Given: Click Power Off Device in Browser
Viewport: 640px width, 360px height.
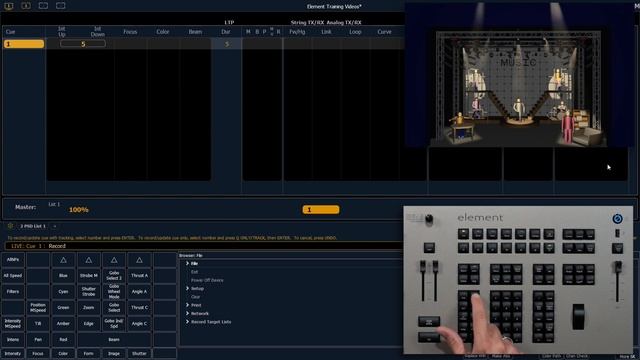Looking at the screenshot, I should pyautogui.click(x=207, y=280).
